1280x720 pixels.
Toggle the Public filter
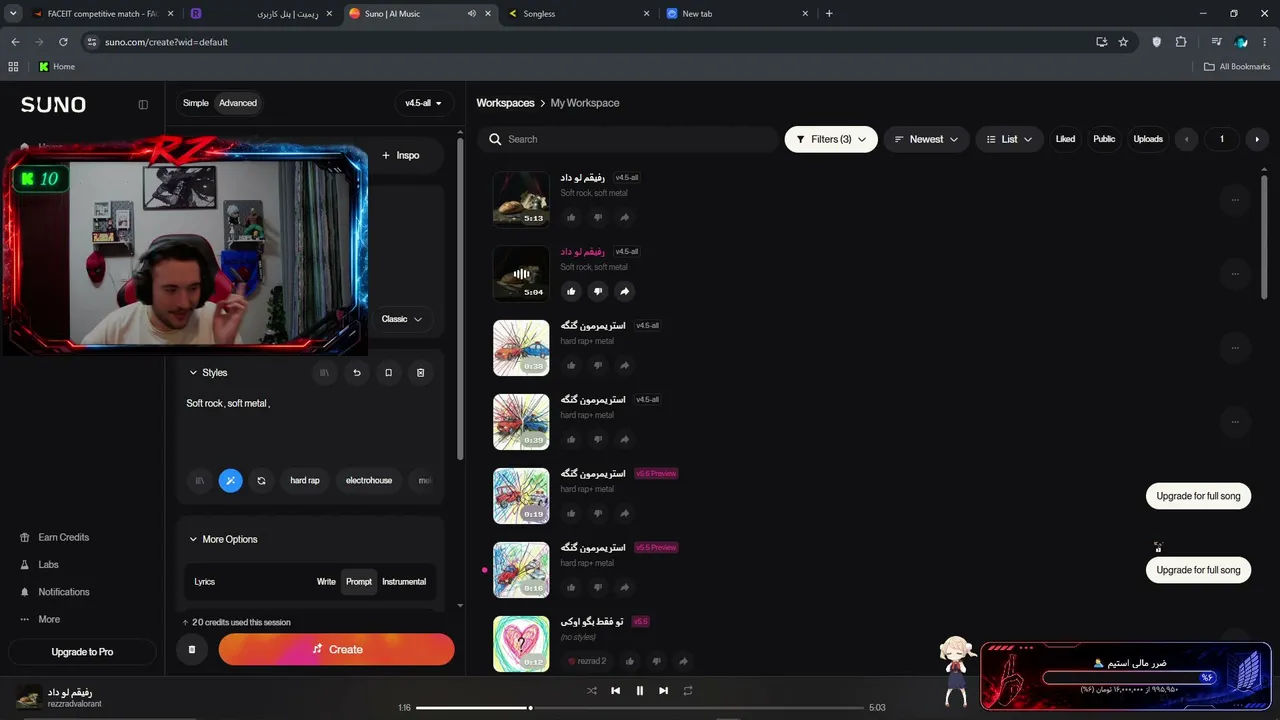pos(1104,139)
